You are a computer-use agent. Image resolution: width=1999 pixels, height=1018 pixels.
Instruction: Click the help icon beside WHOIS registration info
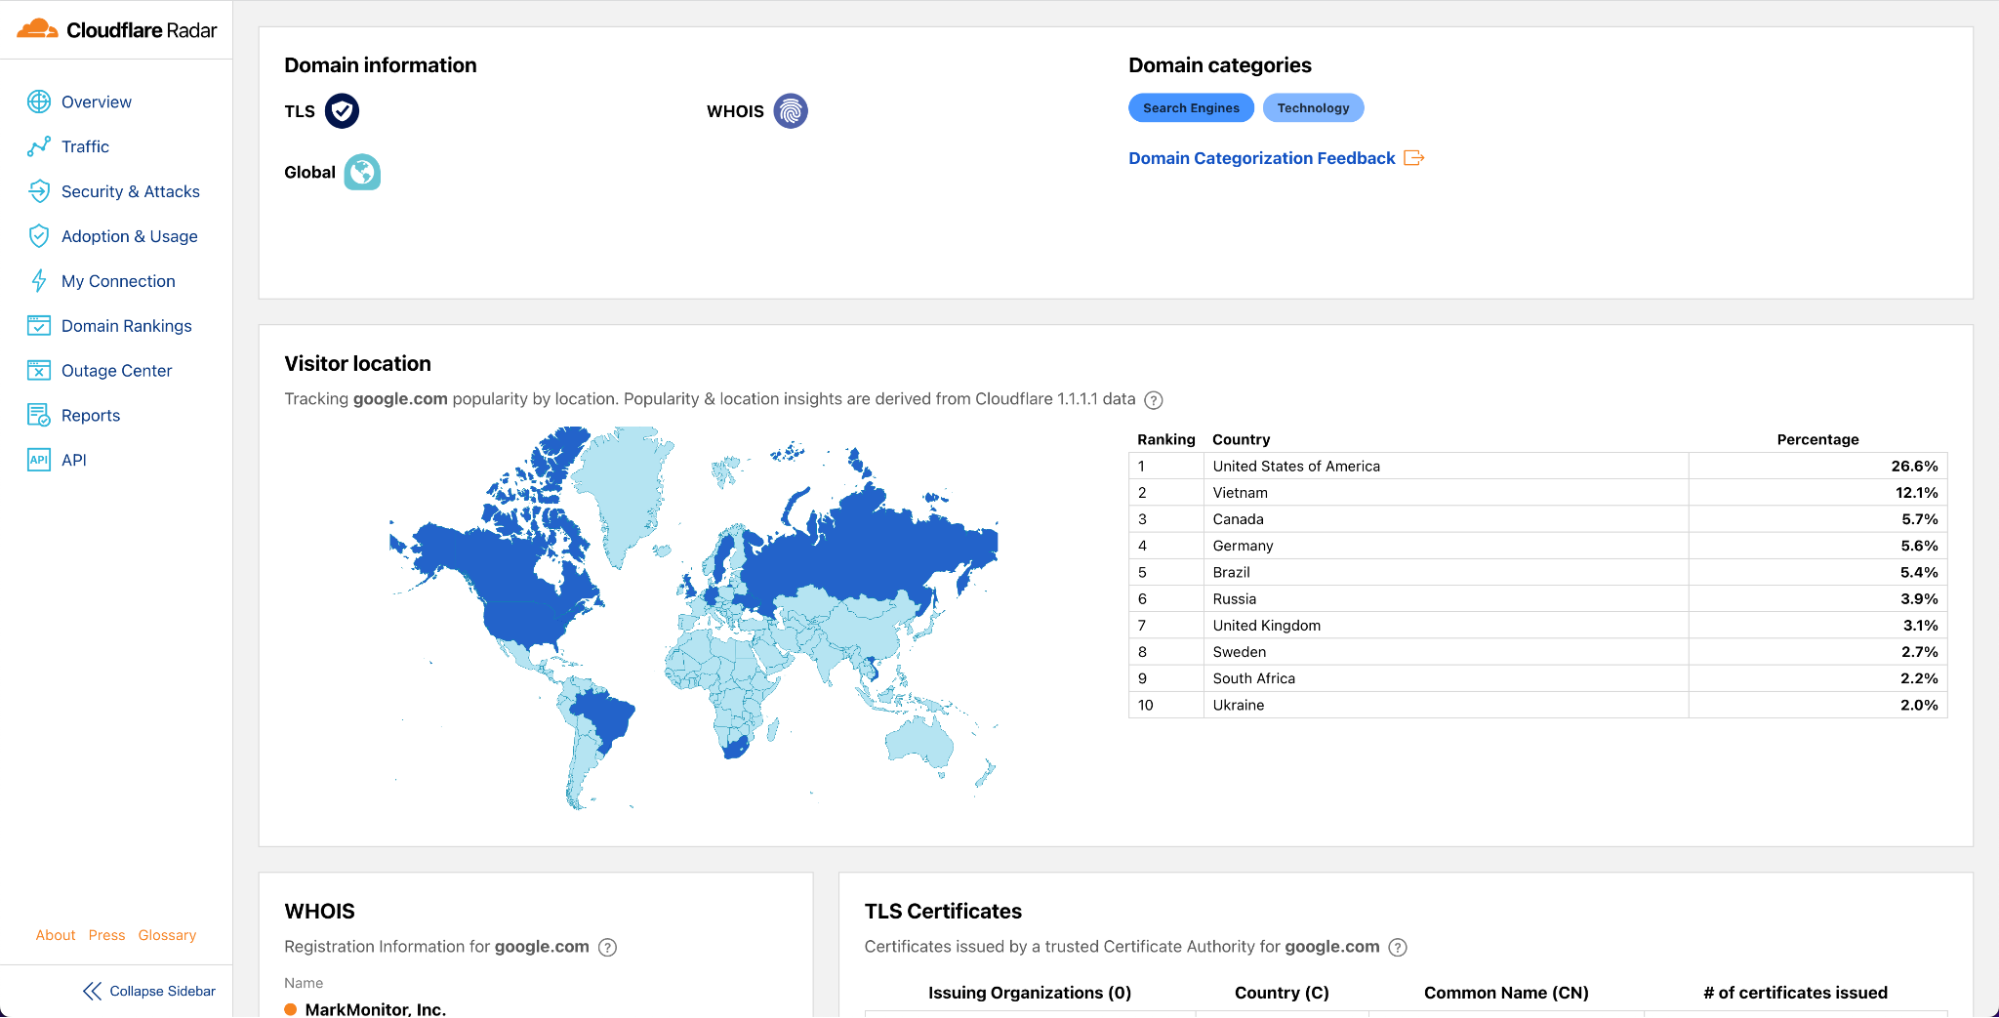607,948
